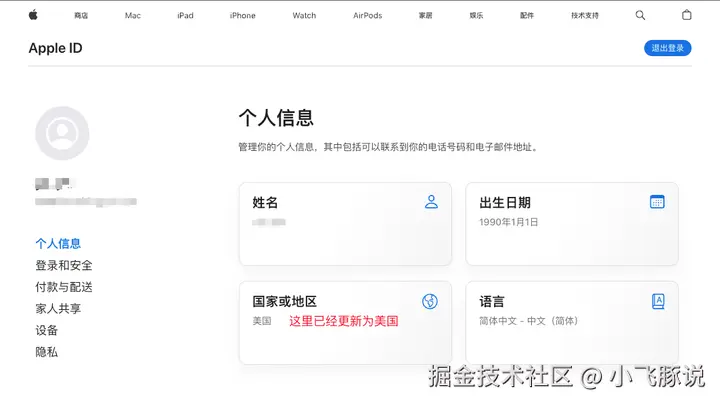Click the Apple logo icon
Image resolution: width=720 pixels, height=404 pixels.
pyautogui.click(x=33, y=15)
